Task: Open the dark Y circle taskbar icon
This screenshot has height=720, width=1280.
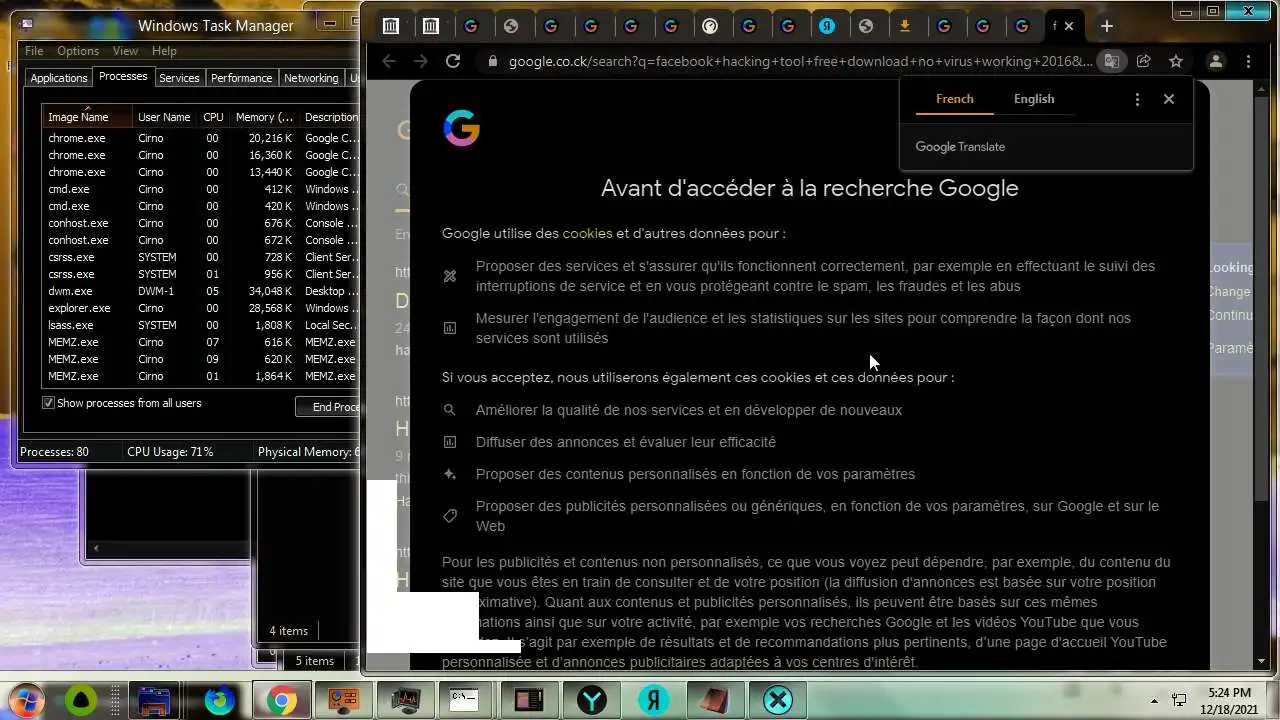Action: pyautogui.click(x=592, y=700)
